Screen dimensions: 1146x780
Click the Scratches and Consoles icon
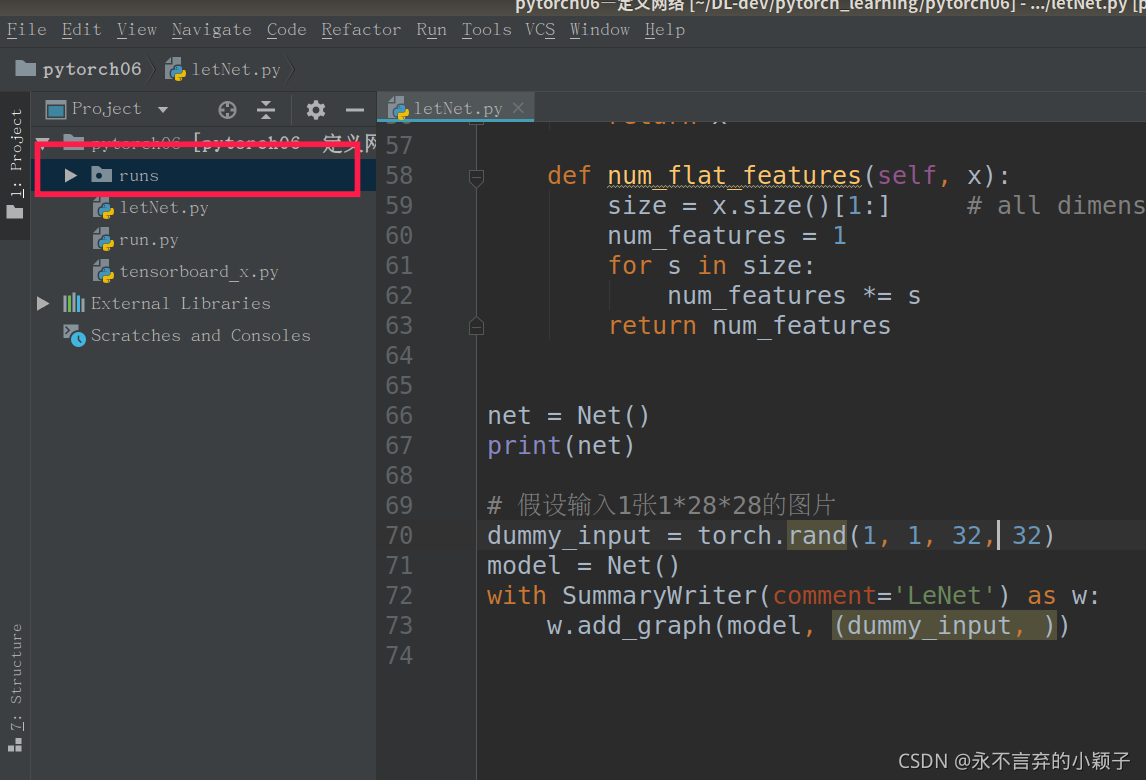coord(74,336)
